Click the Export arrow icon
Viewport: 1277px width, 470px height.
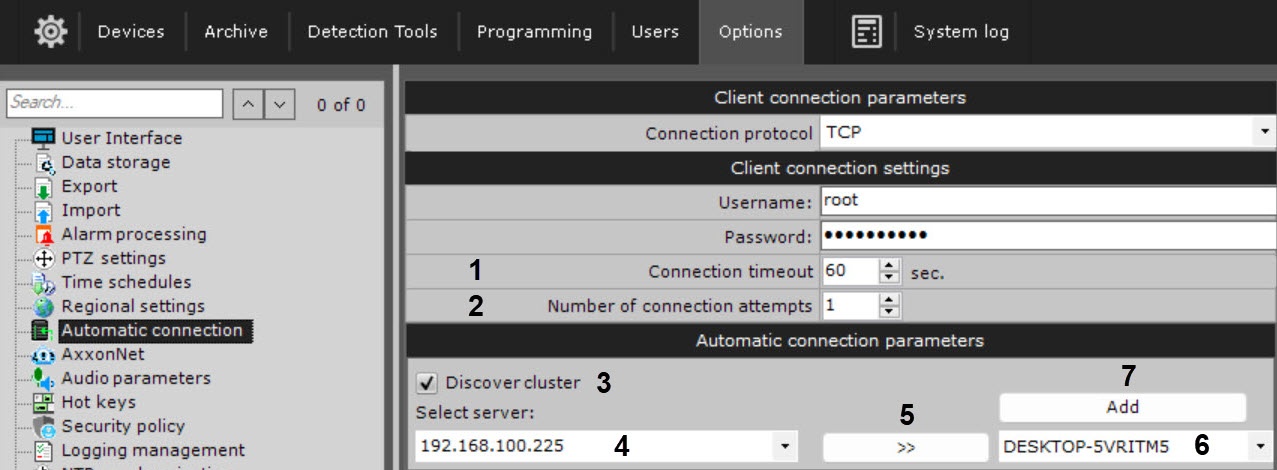coord(44,187)
